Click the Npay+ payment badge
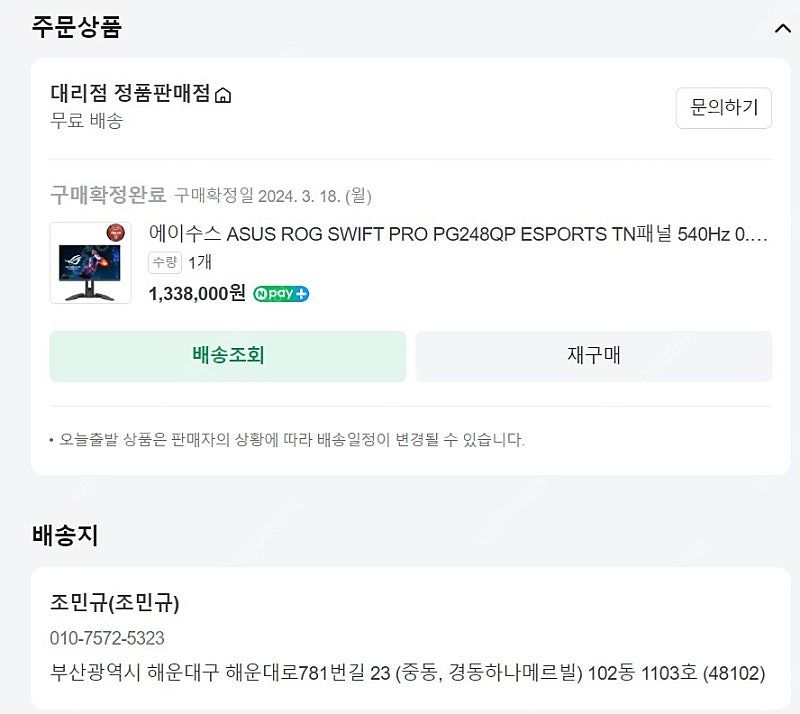The image size is (800, 714). (x=280, y=293)
